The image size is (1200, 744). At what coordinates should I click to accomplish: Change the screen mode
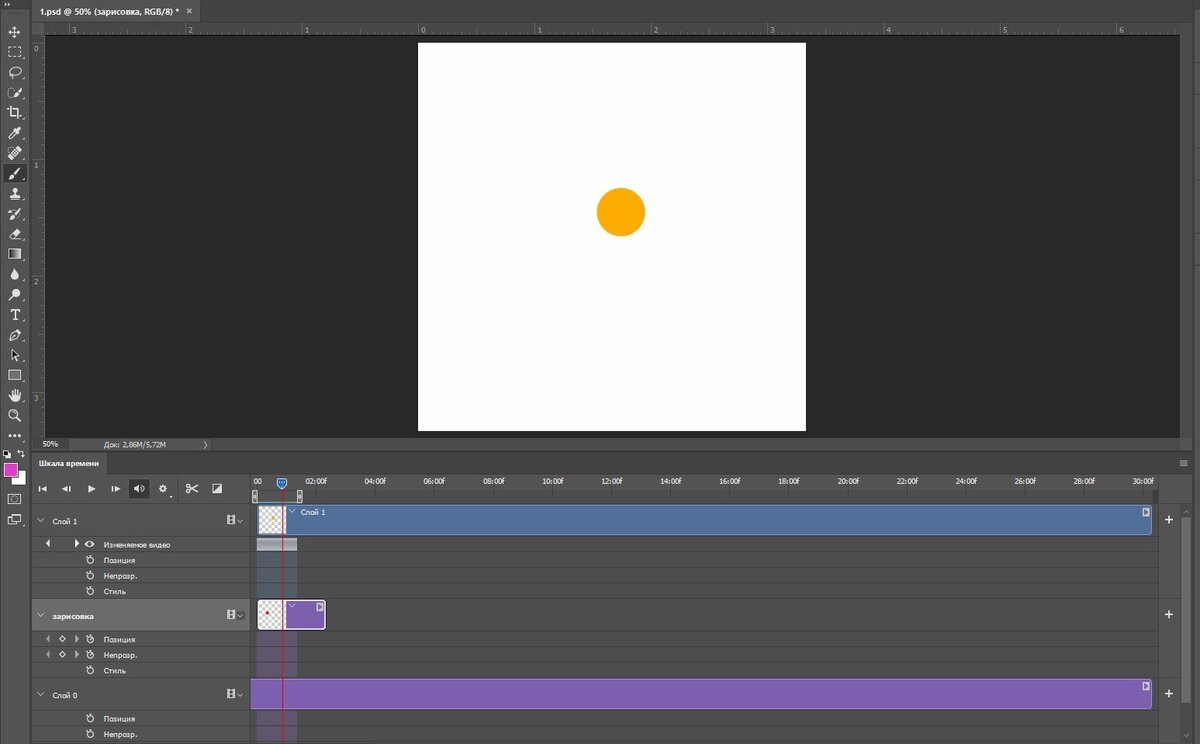pos(15,519)
